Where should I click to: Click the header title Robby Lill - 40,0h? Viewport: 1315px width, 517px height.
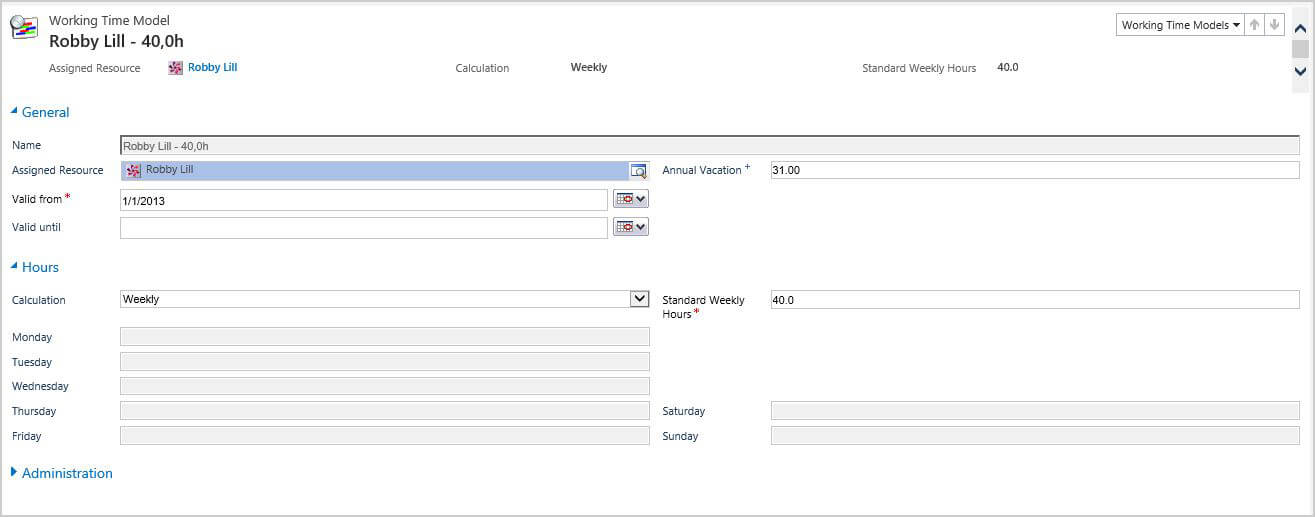[x=116, y=42]
